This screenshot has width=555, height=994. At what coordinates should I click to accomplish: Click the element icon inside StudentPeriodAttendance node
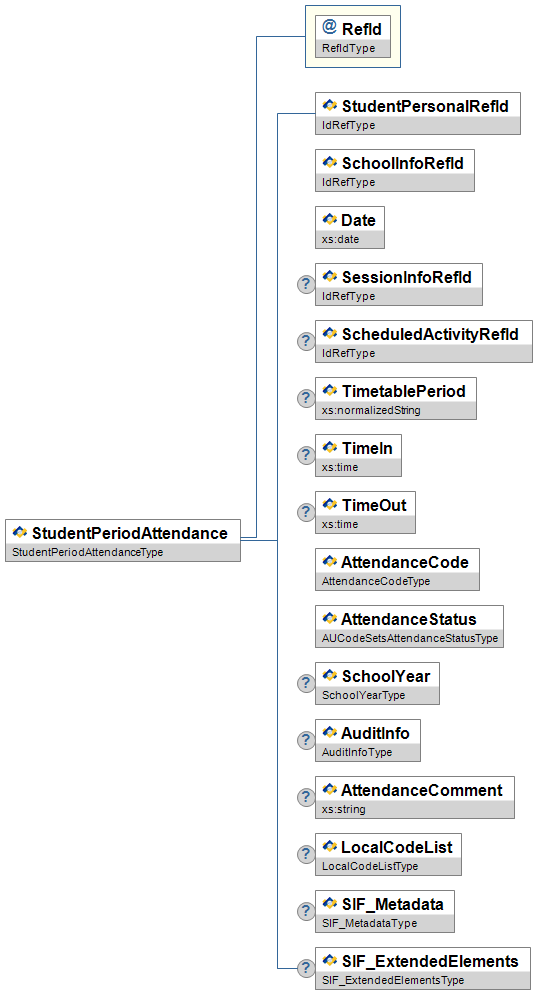[x=20, y=532]
